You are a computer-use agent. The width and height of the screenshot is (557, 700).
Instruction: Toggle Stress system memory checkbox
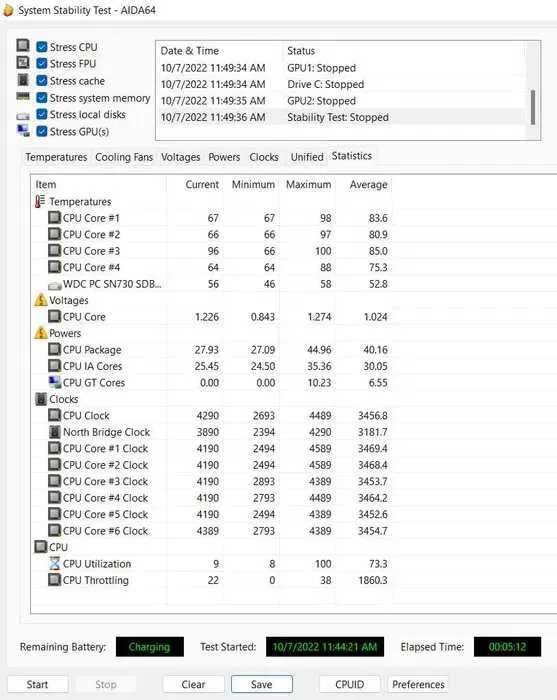[42, 98]
